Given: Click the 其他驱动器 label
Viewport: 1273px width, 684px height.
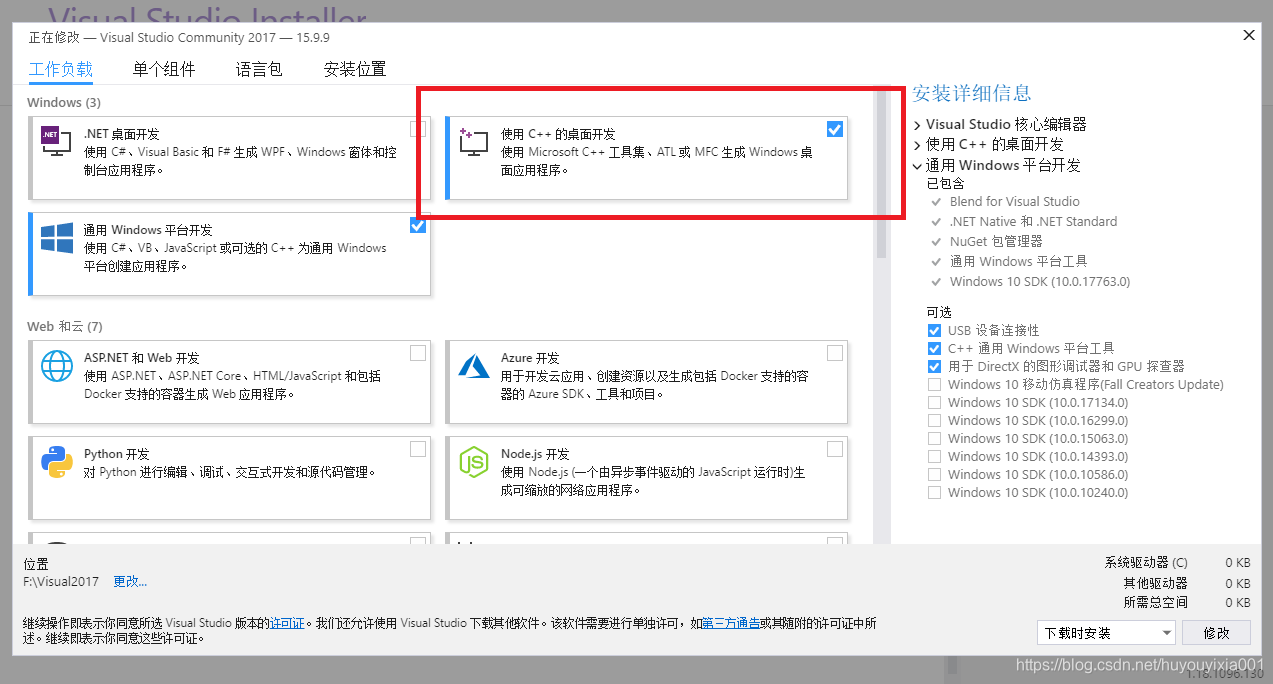Looking at the screenshot, I should pyautogui.click(x=1155, y=583).
